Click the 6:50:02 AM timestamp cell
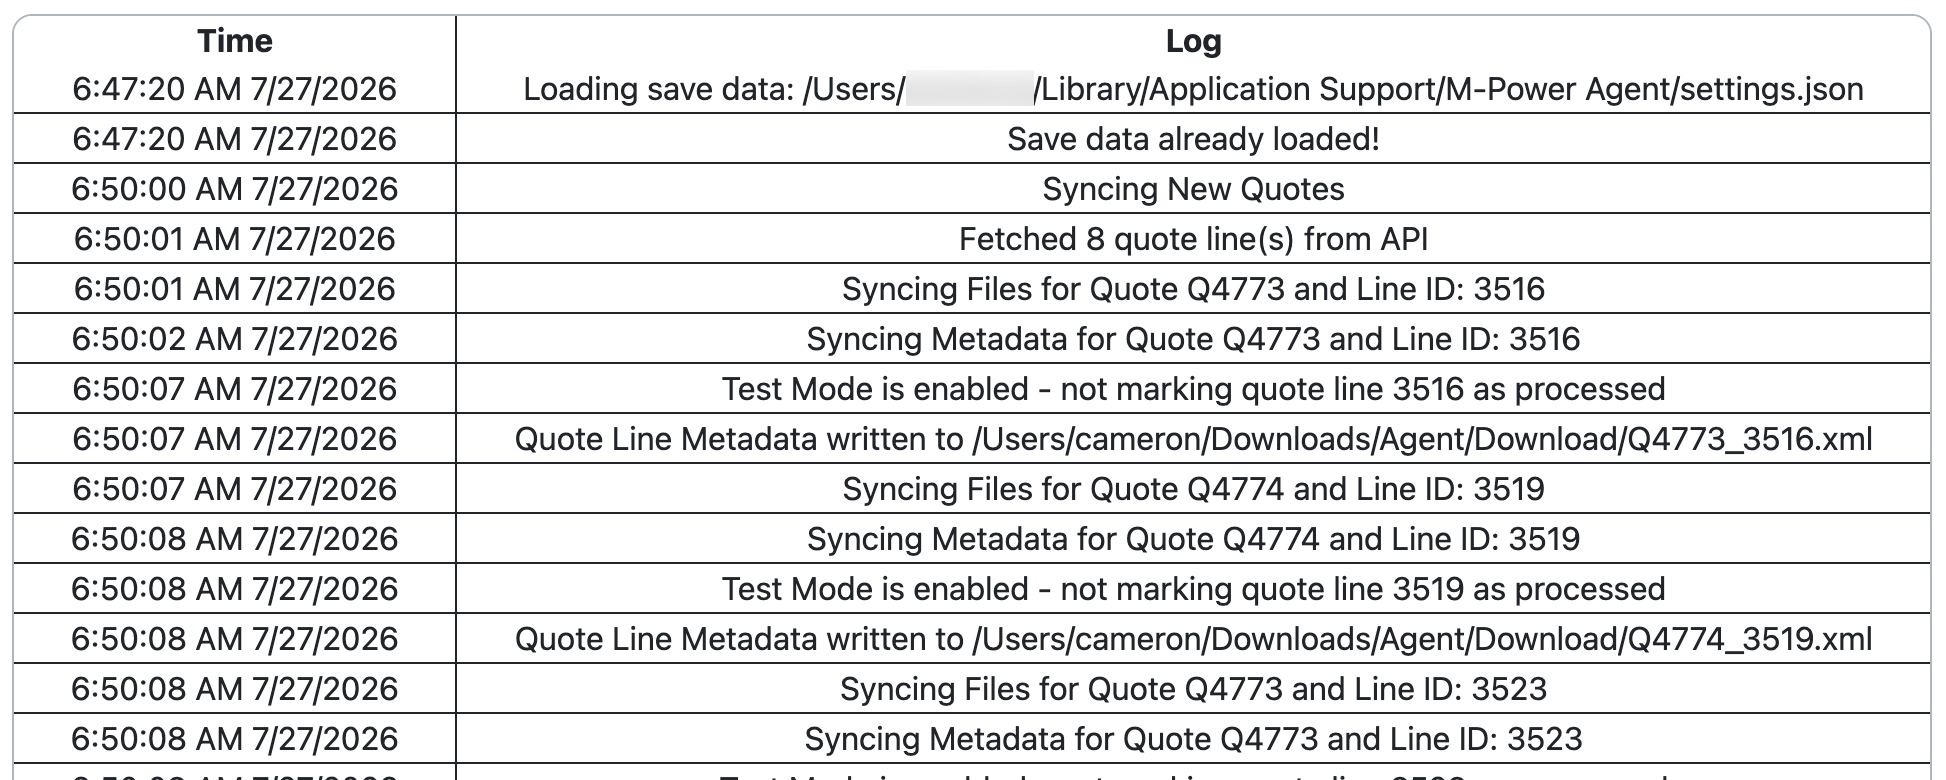1946x780 pixels. pyautogui.click(x=235, y=339)
